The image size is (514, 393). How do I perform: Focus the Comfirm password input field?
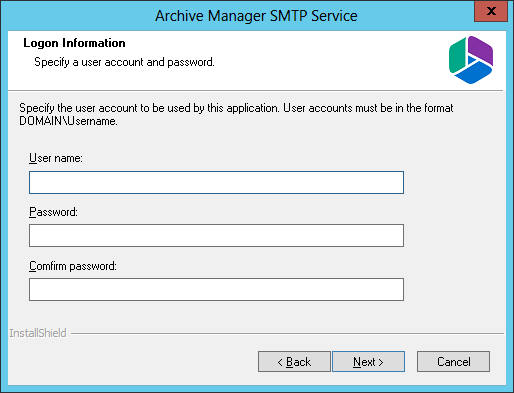point(216,289)
